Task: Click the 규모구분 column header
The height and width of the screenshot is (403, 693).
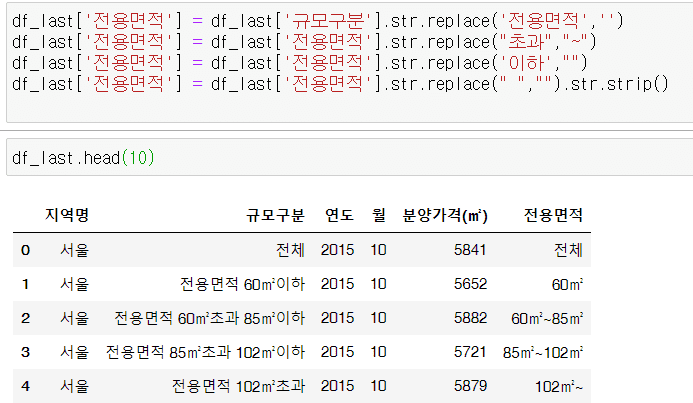Action: pyautogui.click(x=275, y=215)
